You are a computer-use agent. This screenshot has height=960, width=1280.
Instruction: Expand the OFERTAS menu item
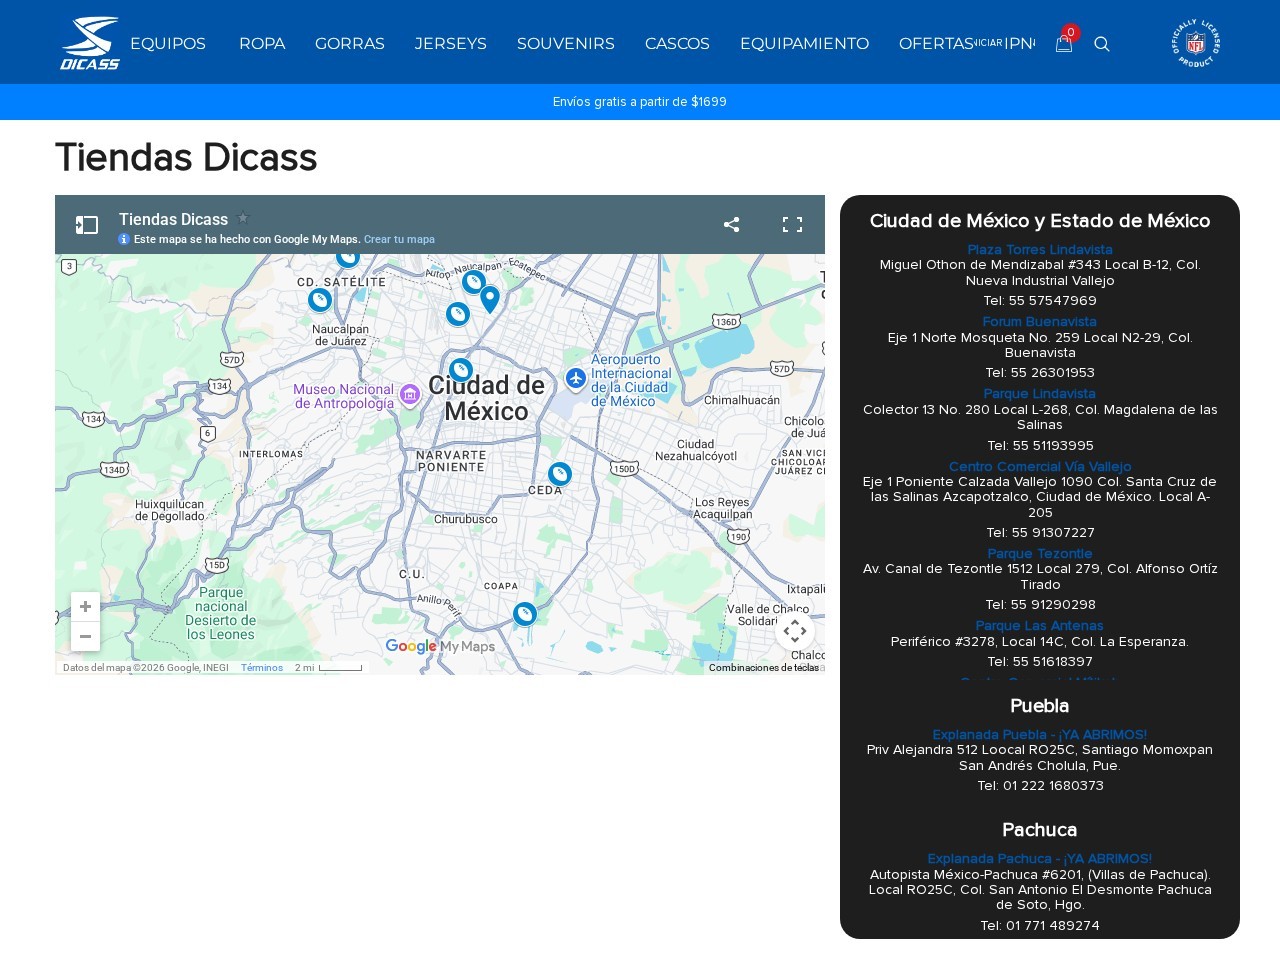936,44
